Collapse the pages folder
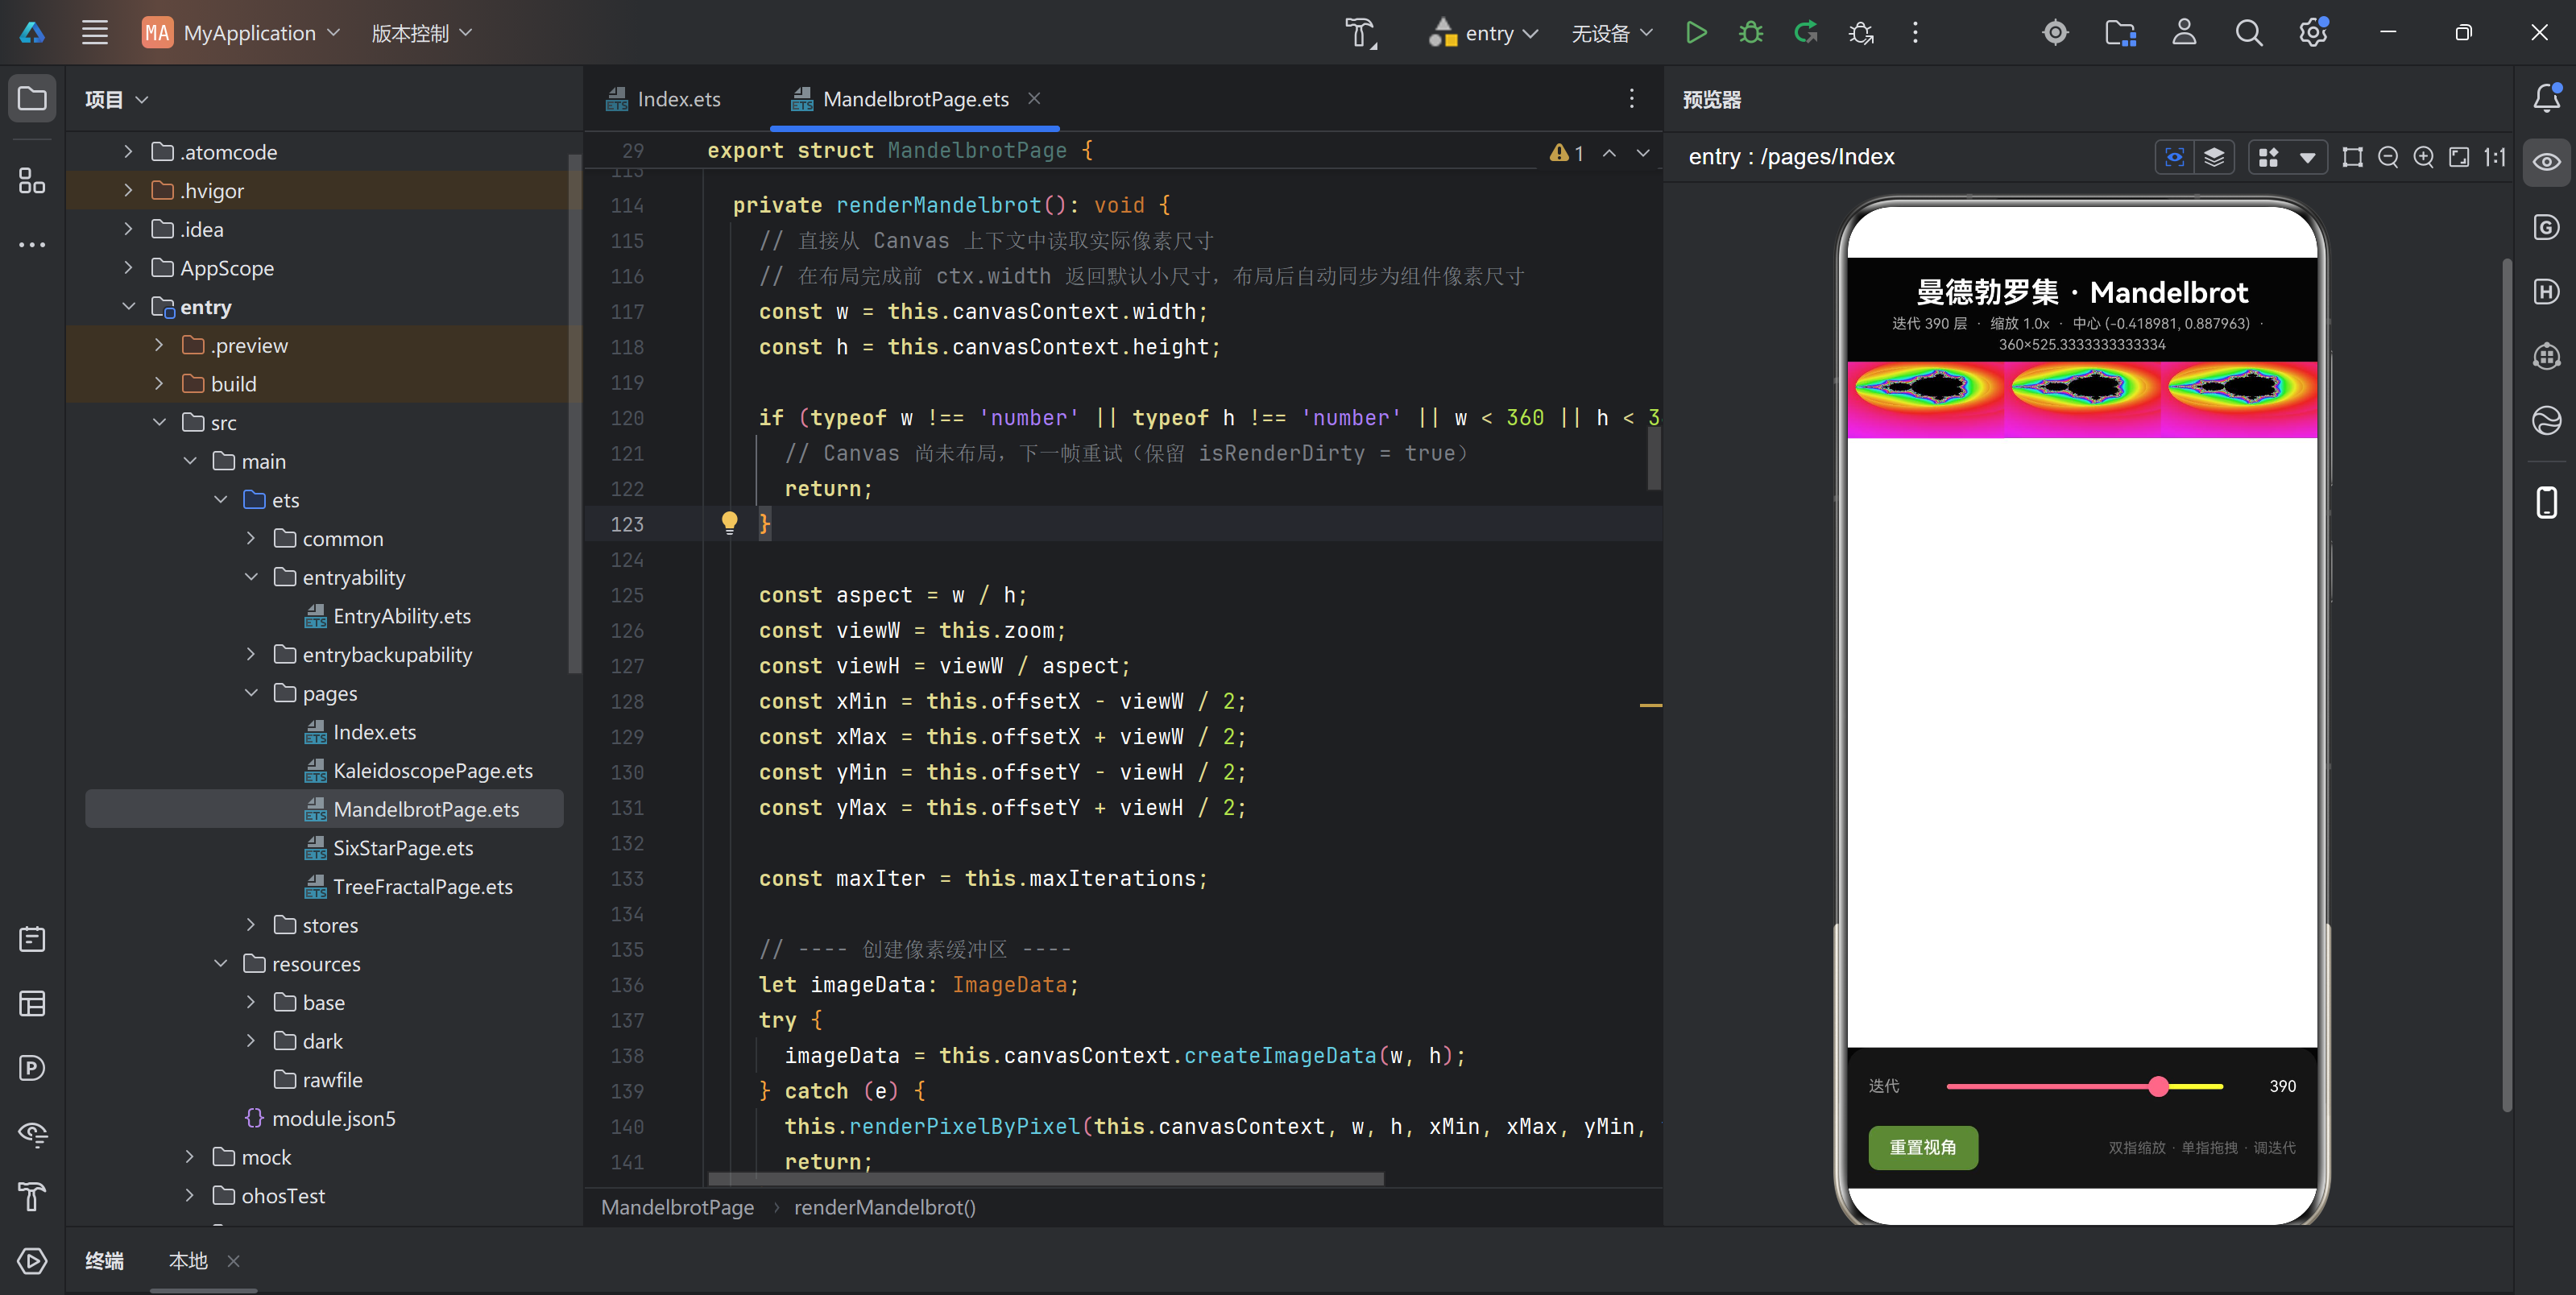 pos(251,693)
